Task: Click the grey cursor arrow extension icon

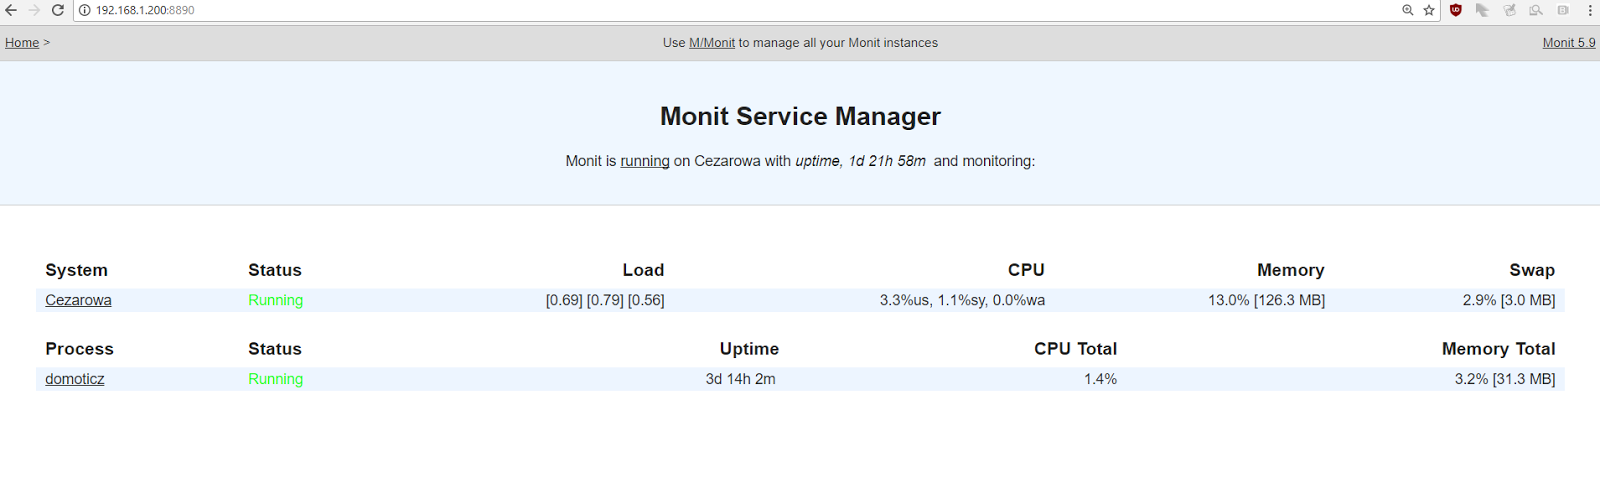Action: (1482, 10)
